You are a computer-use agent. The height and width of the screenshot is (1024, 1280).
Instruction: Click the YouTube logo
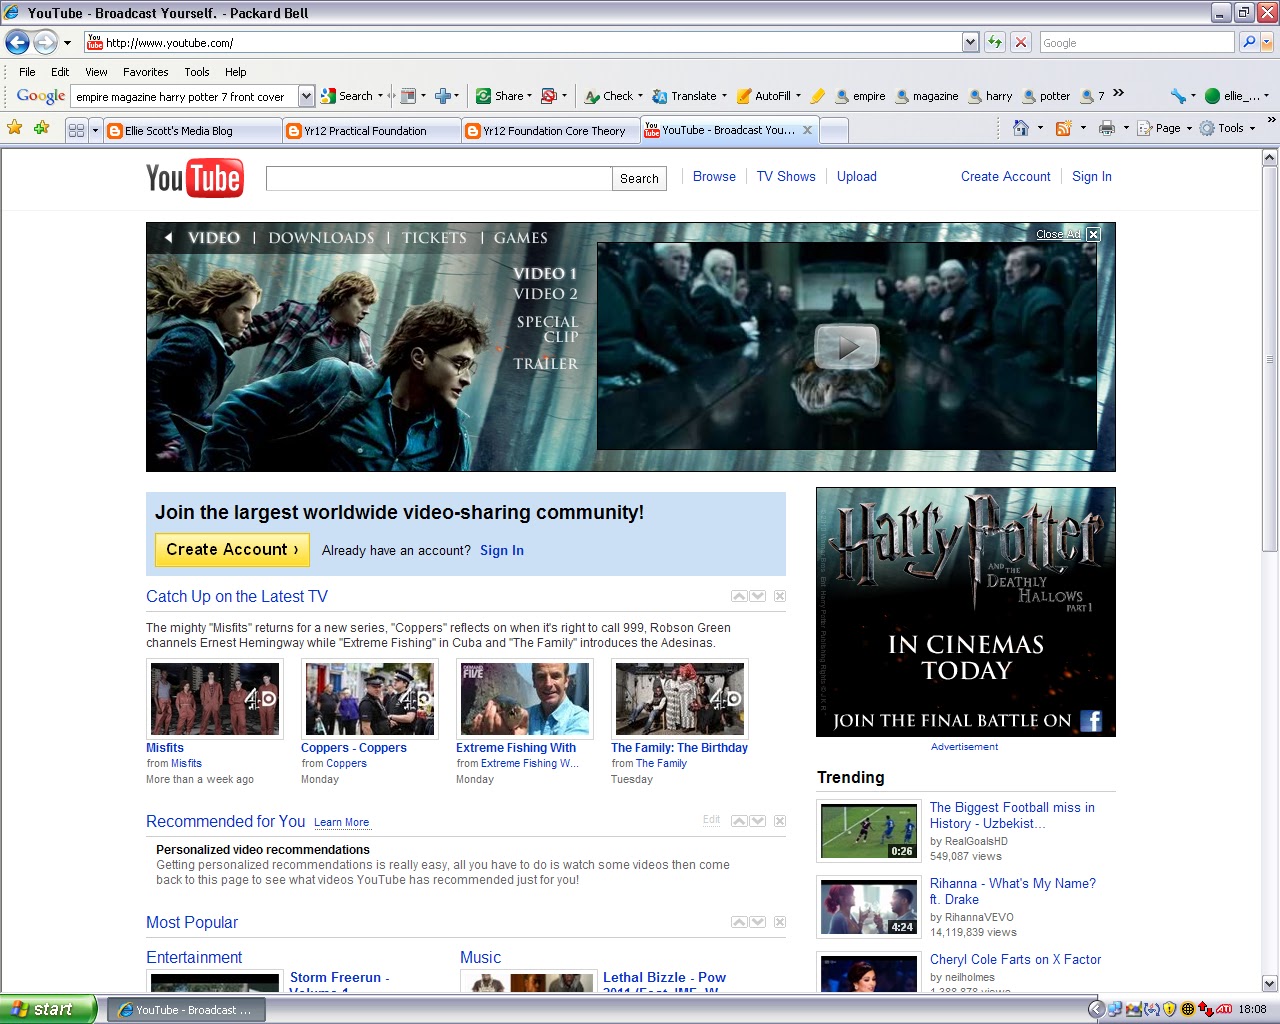pos(194,178)
